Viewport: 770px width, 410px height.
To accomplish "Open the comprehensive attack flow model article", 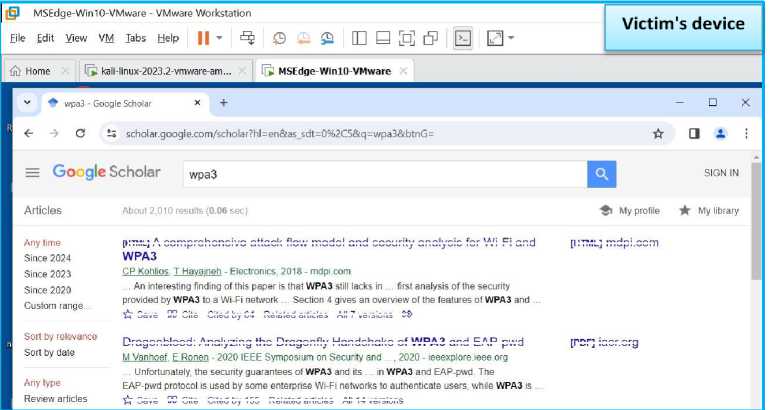I will click(329, 249).
